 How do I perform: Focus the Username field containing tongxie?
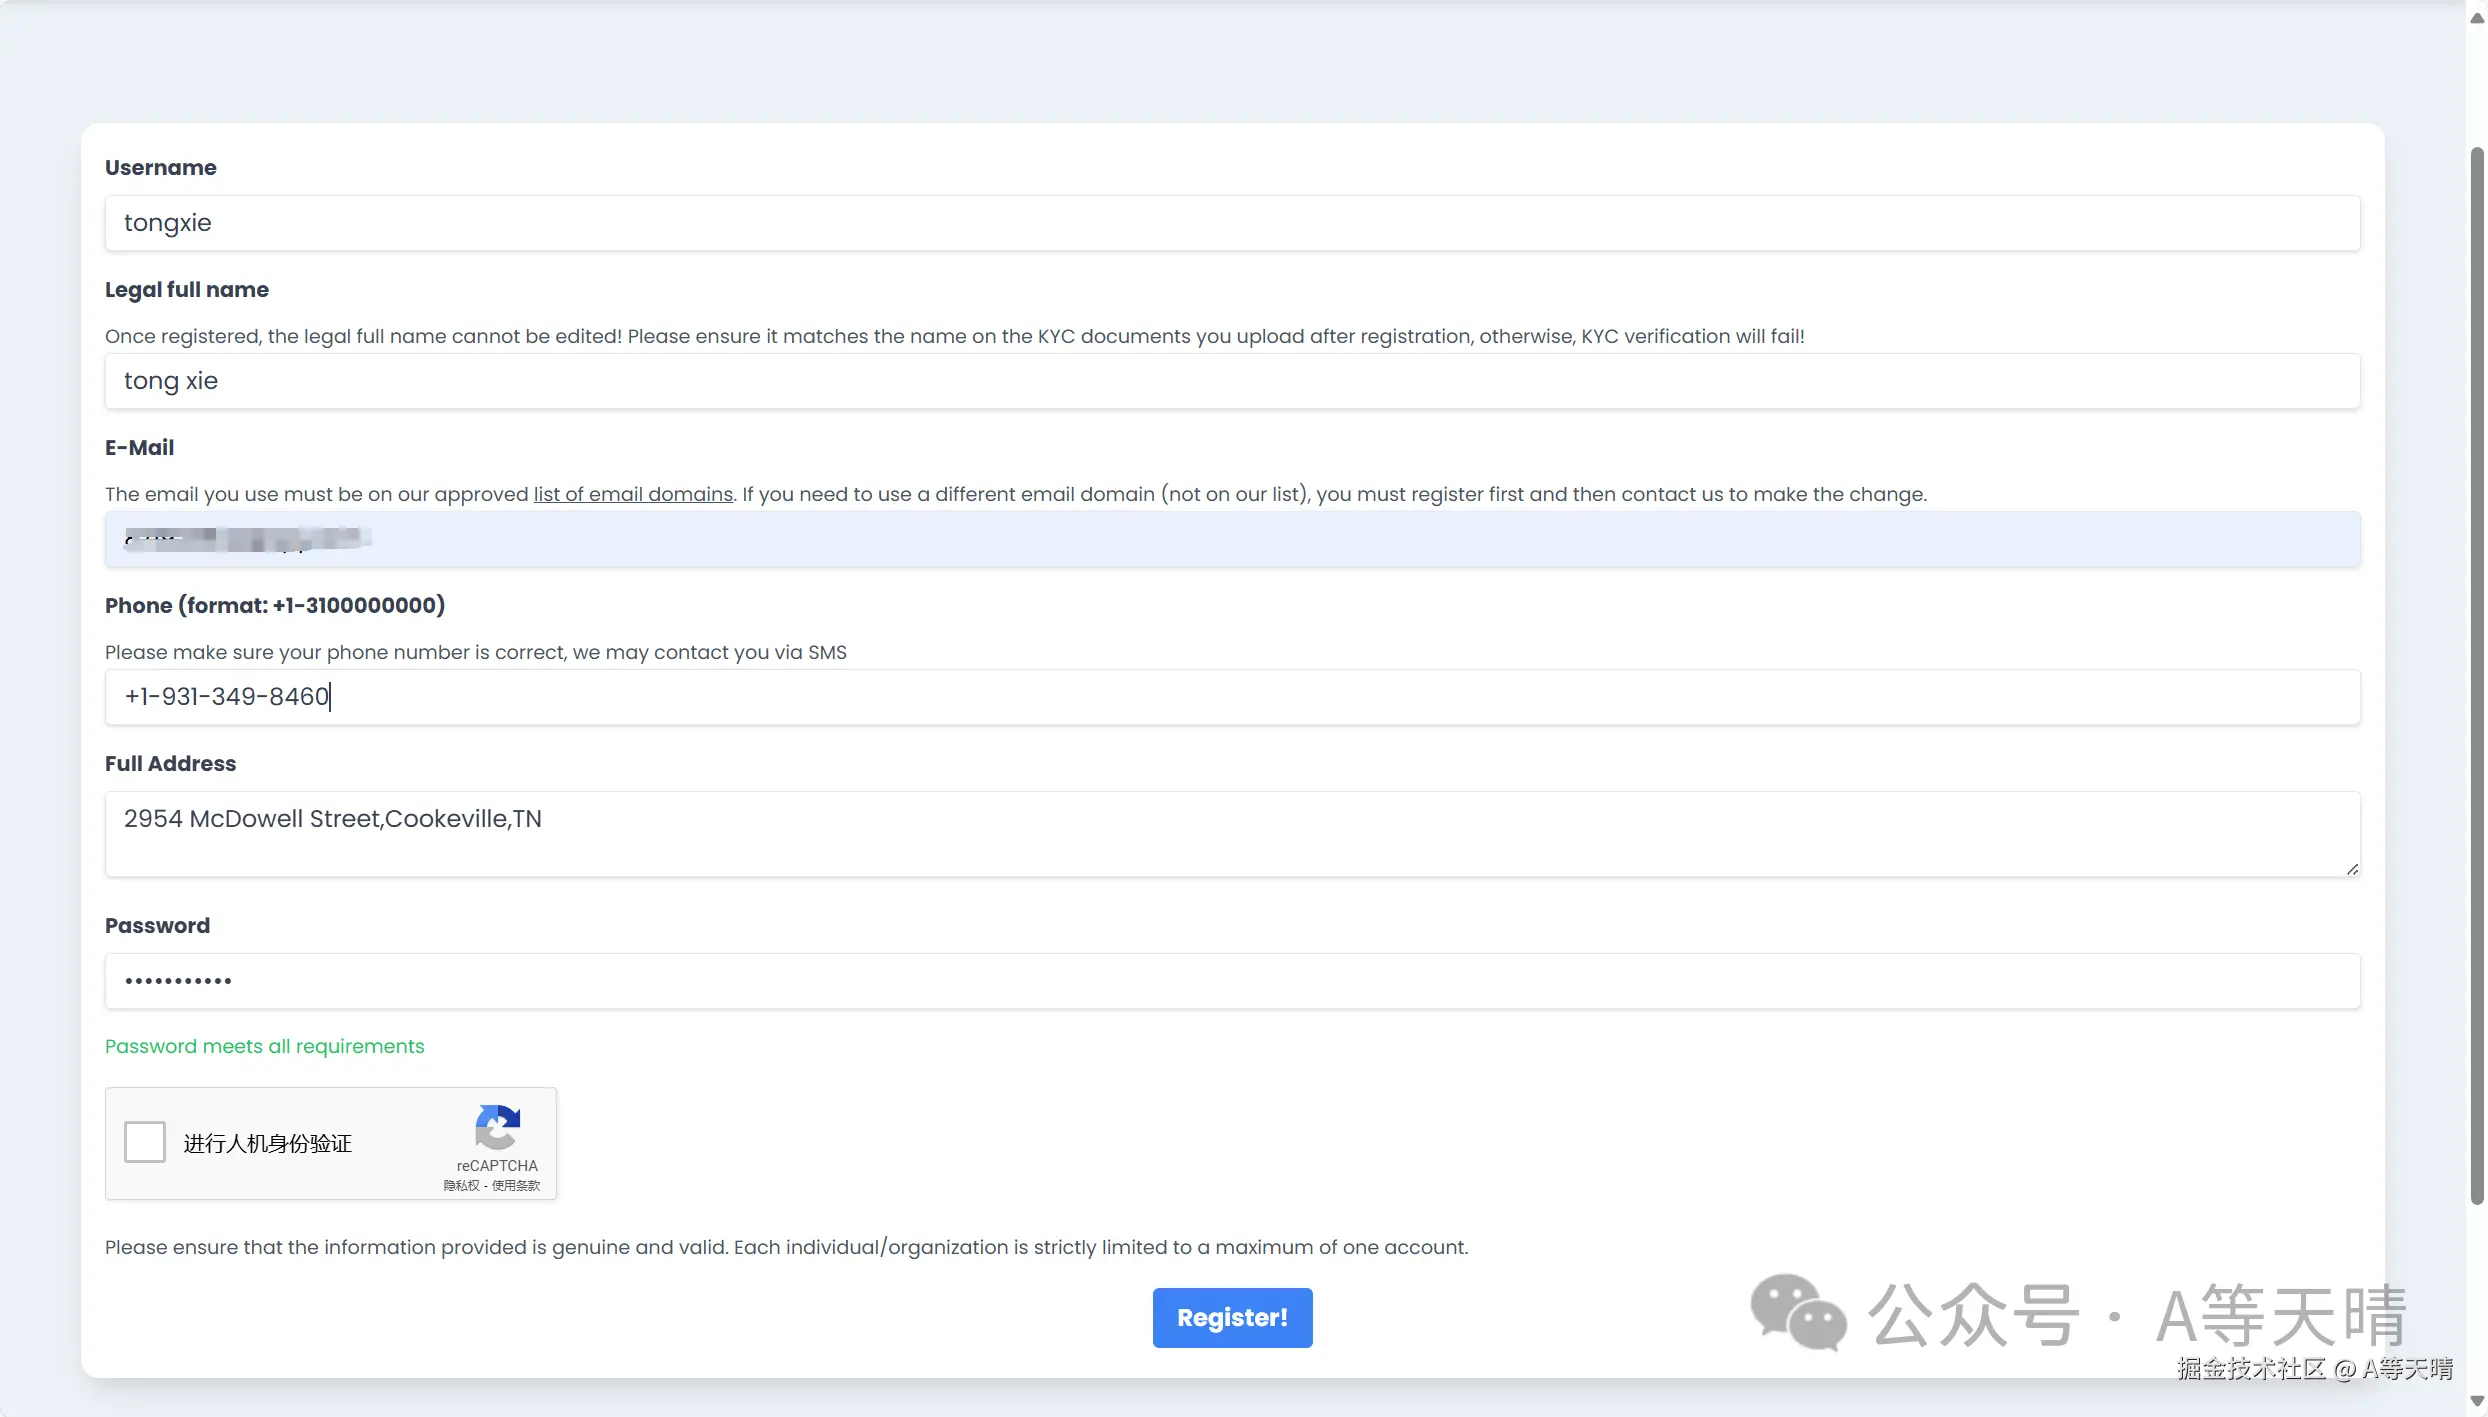point(1232,223)
